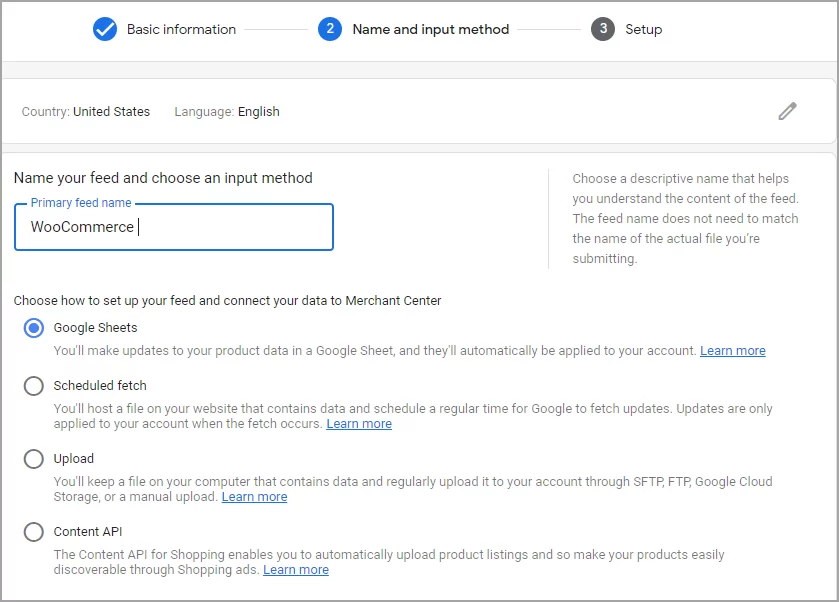Click the blue checkmark on Basic information step

[105, 29]
